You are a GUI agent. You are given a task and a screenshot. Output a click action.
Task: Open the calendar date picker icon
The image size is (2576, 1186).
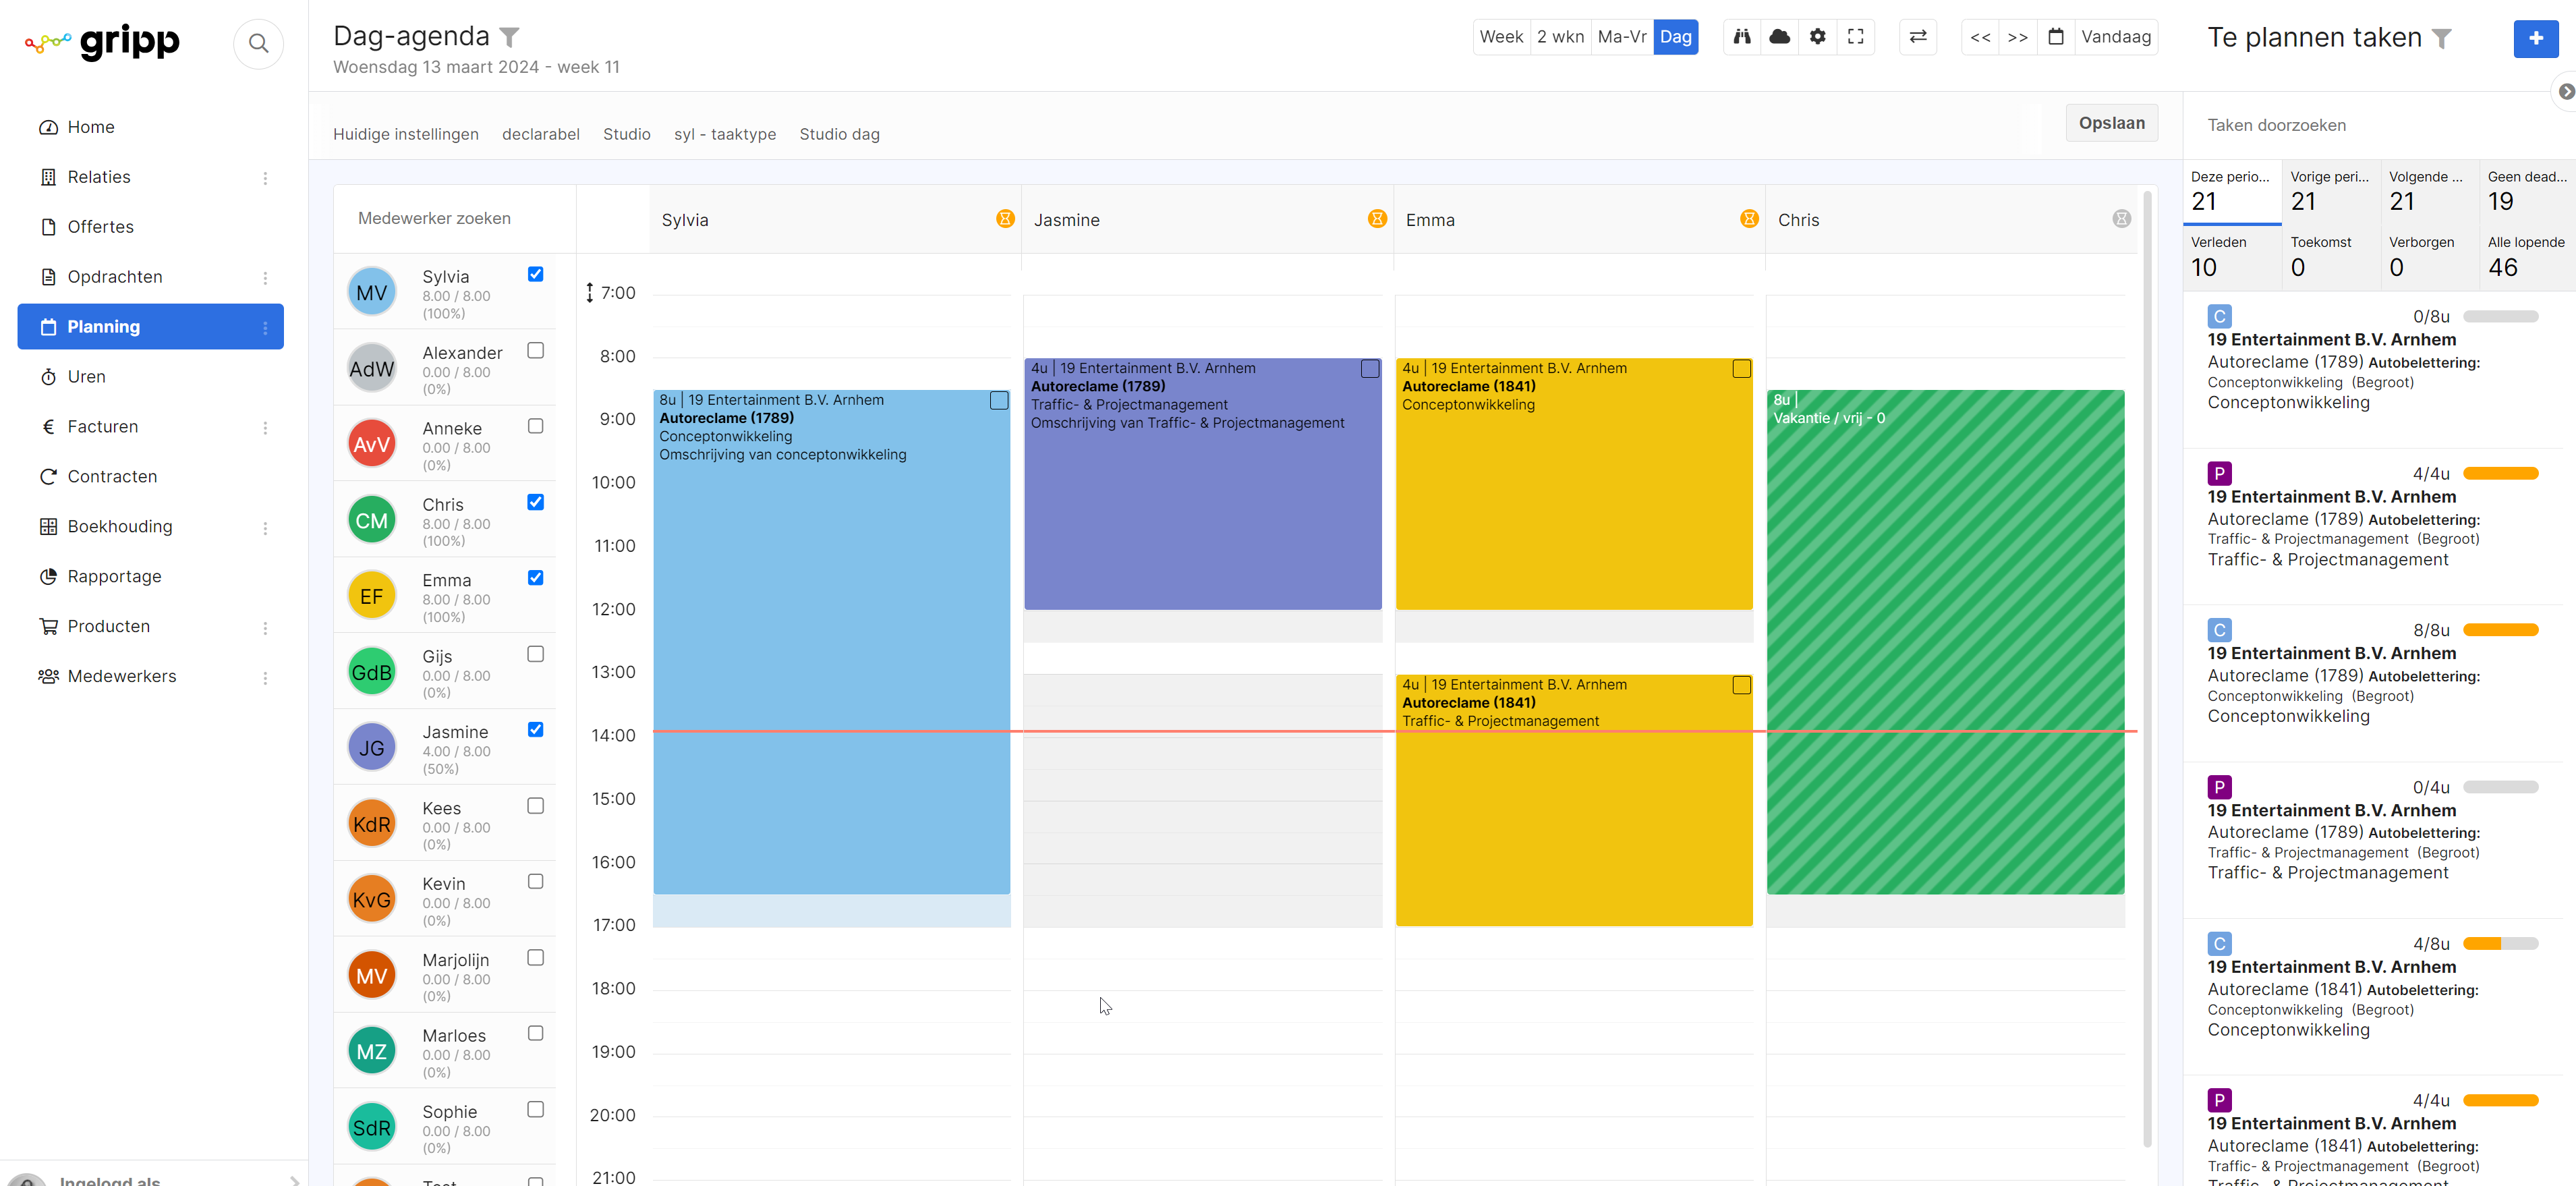2056,37
